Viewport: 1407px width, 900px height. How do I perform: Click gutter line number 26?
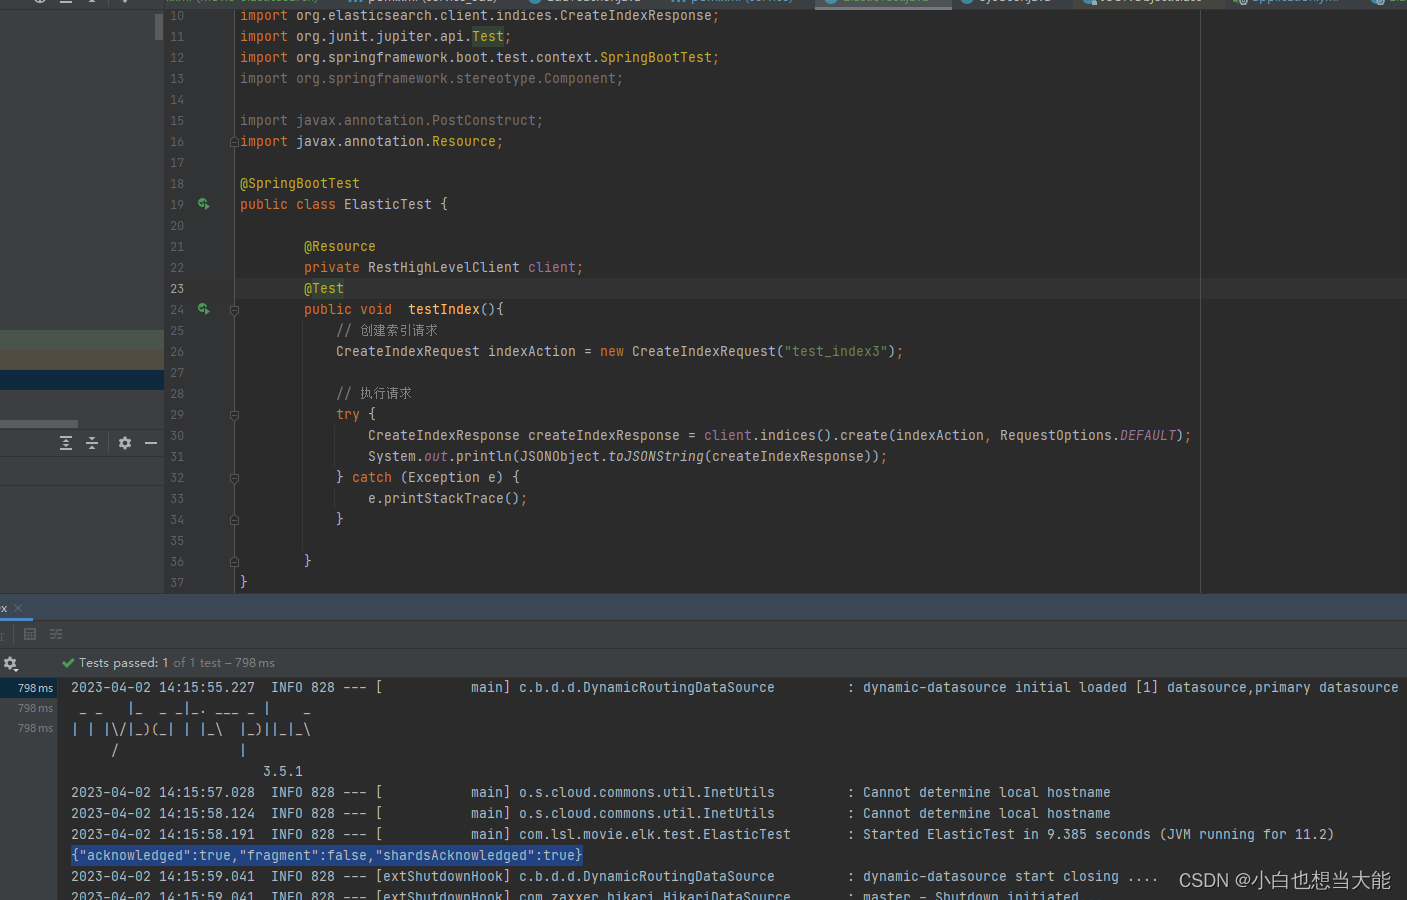click(x=177, y=351)
